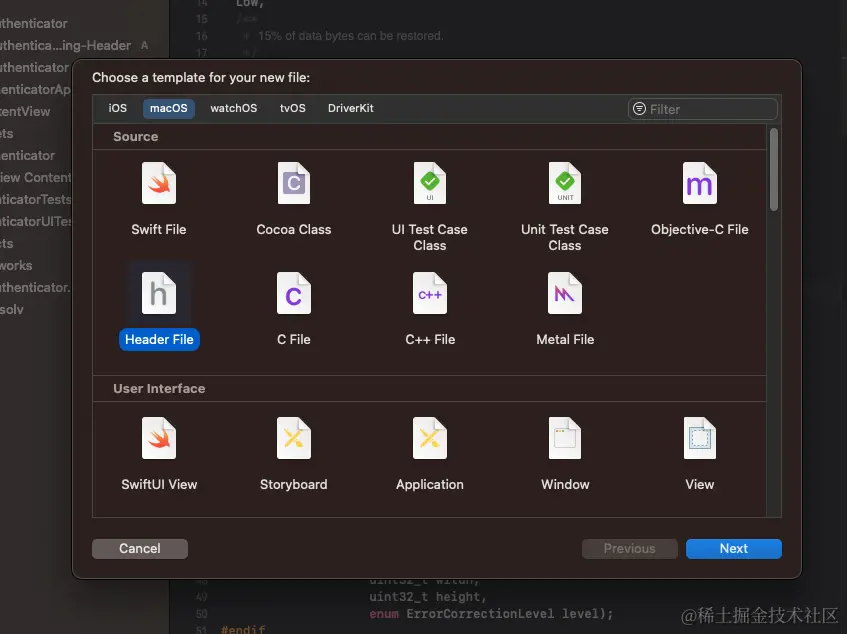Choose the SwiftUI View template
The image size is (847, 634).
(x=158, y=450)
